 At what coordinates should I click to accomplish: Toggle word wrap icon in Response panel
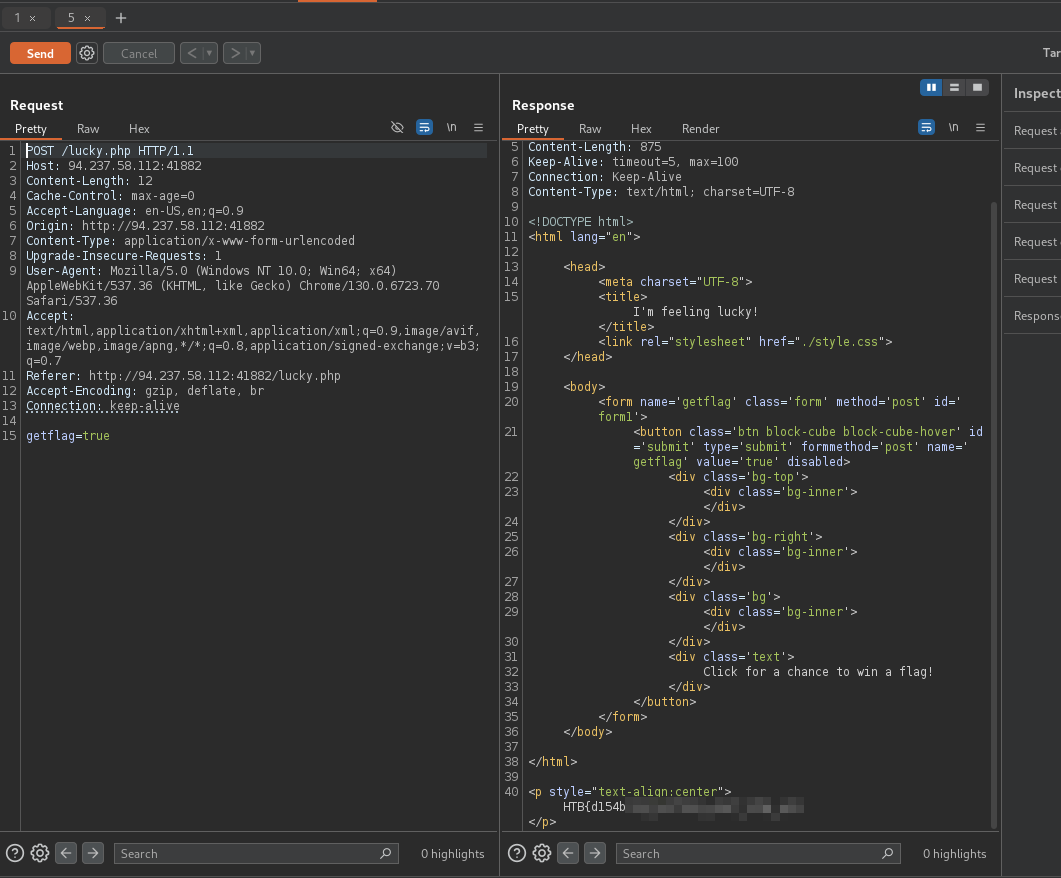click(926, 127)
